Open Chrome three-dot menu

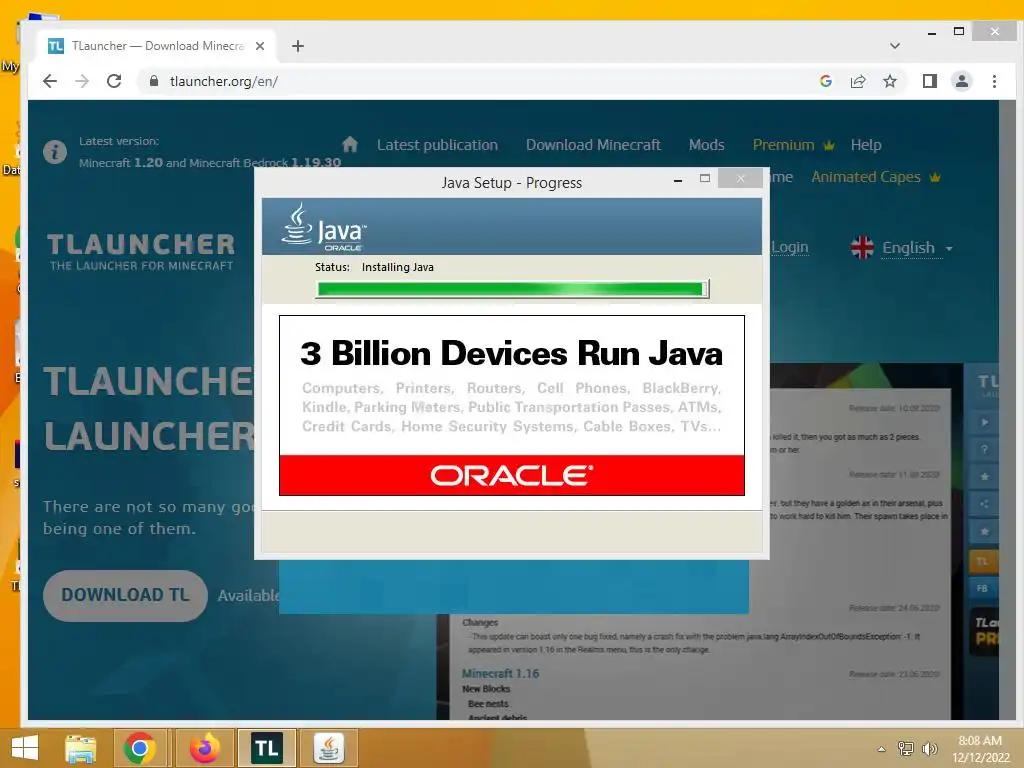(x=994, y=81)
